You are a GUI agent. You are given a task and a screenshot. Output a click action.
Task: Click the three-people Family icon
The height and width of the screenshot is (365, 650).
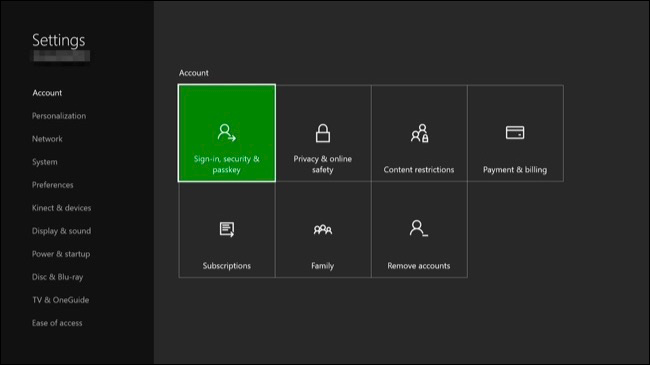point(323,229)
